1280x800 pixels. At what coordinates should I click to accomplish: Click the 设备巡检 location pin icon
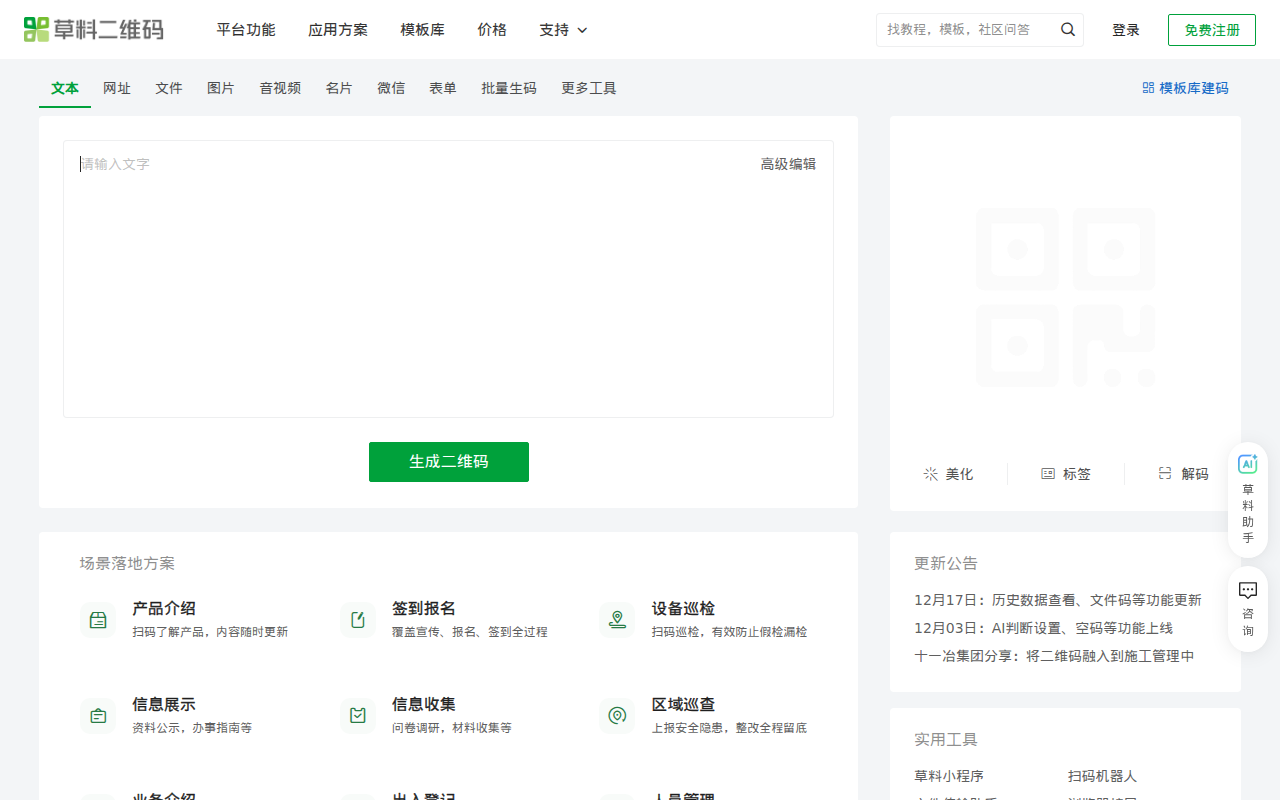[617, 619]
